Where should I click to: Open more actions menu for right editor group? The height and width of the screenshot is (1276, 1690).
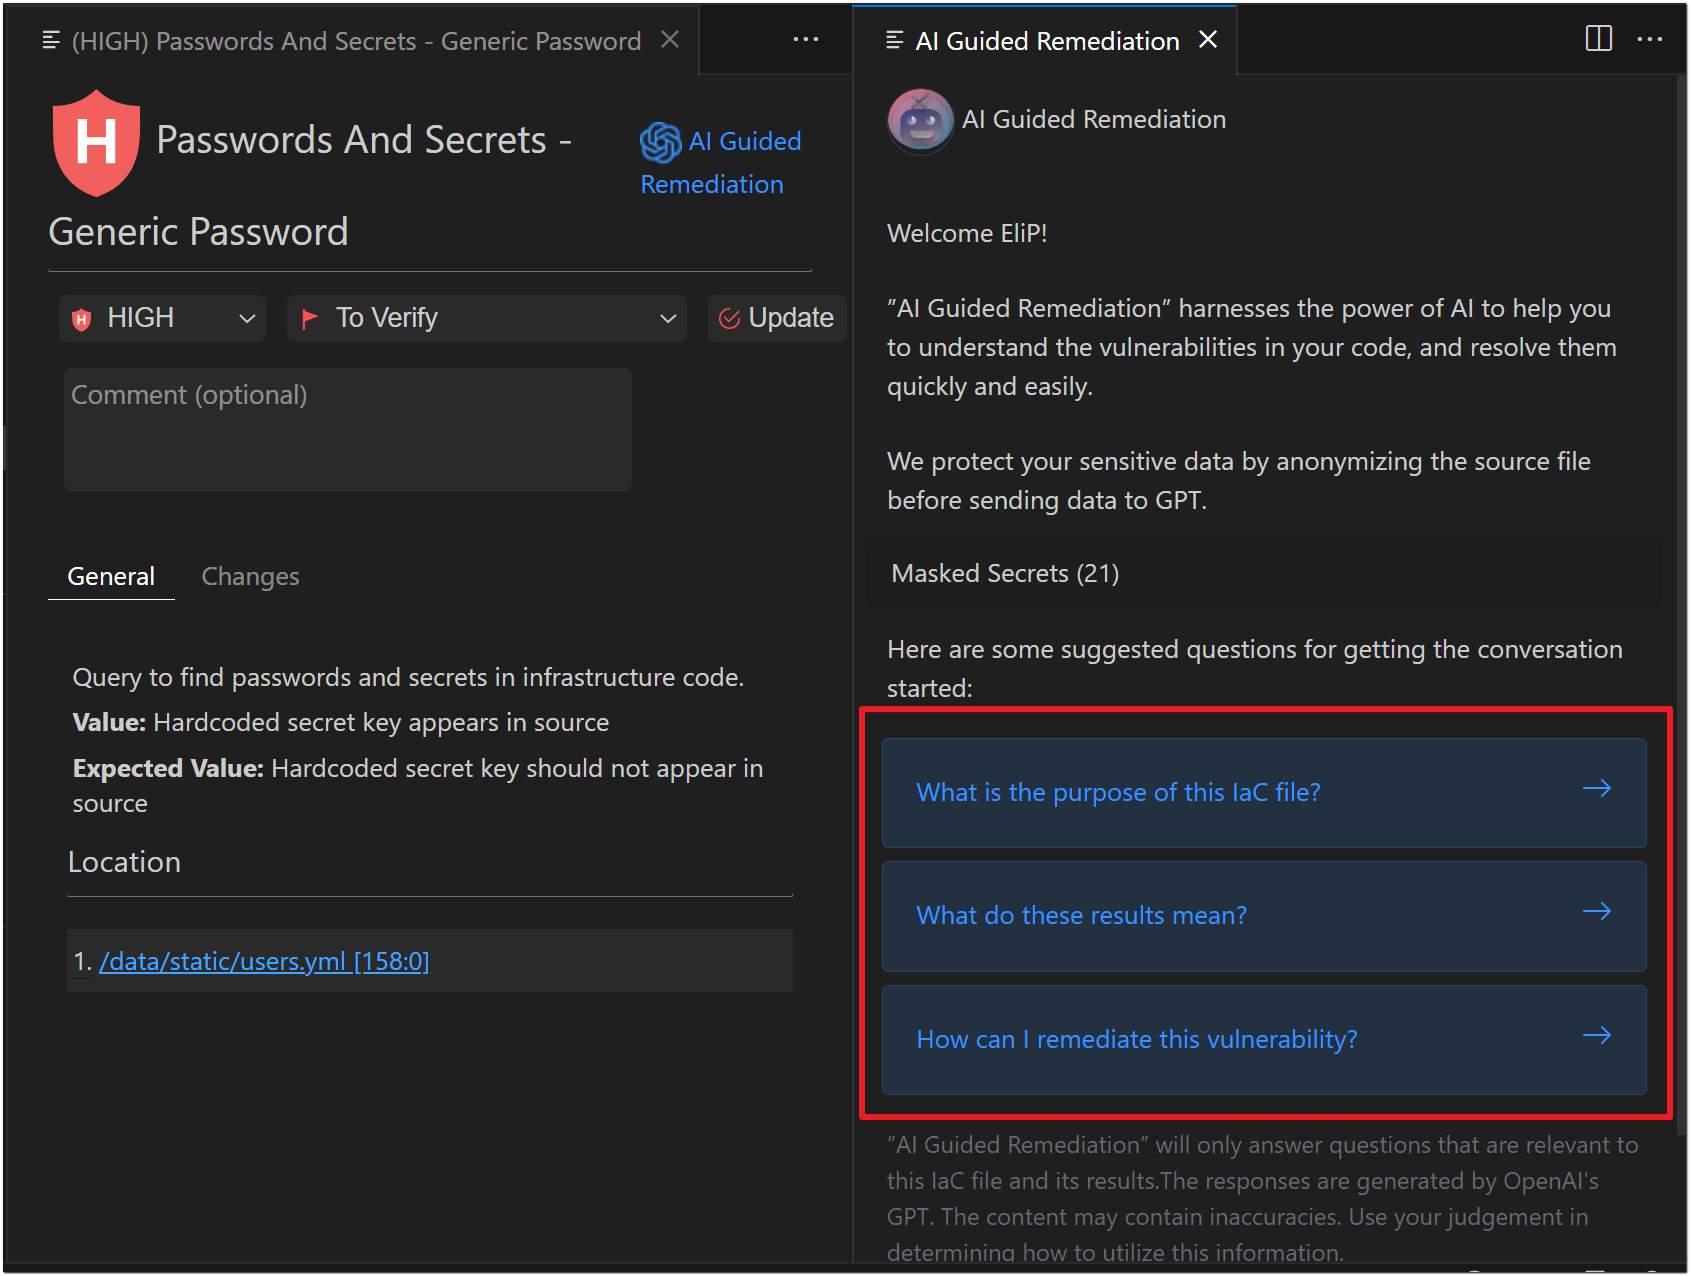1649,40
